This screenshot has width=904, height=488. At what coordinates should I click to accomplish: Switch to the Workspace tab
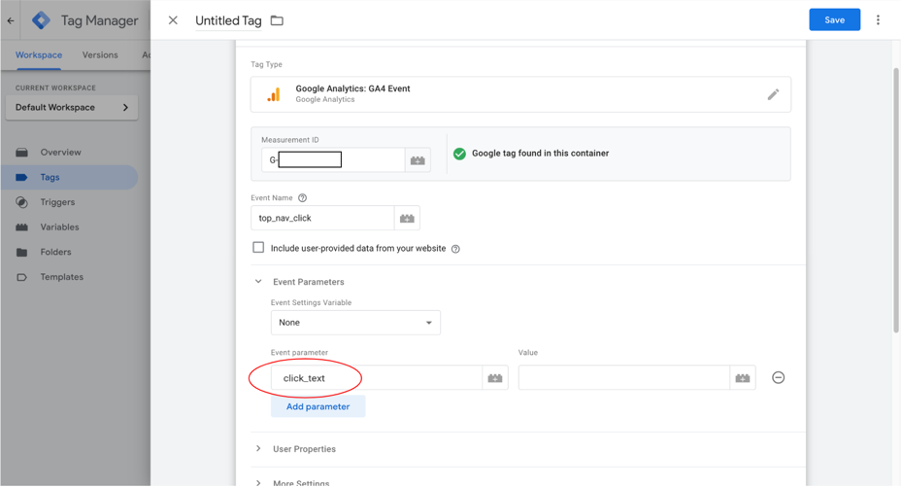(x=39, y=55)
